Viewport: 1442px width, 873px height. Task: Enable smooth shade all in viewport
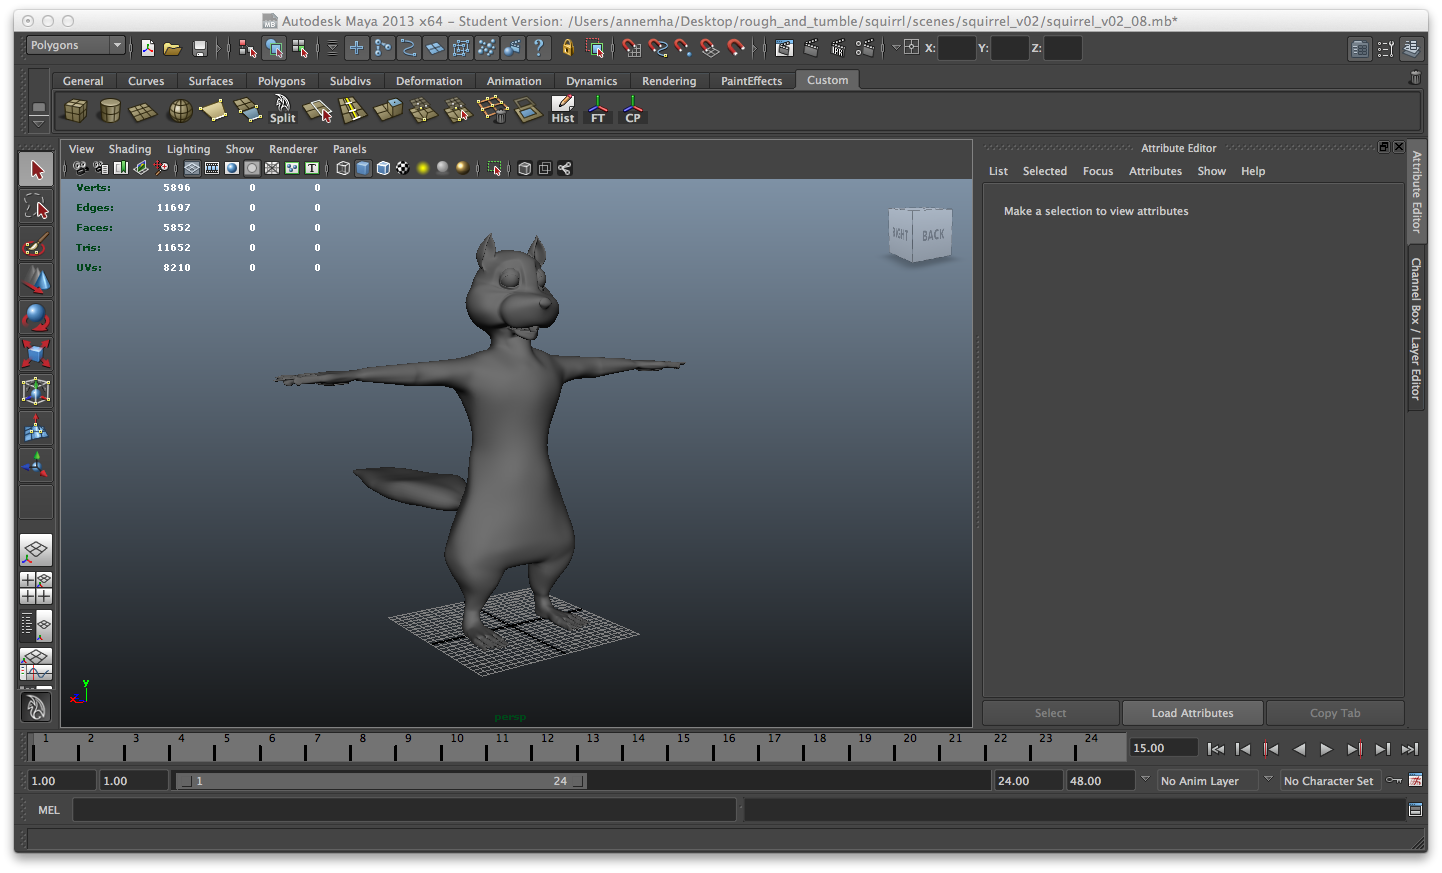coord(362,168)
